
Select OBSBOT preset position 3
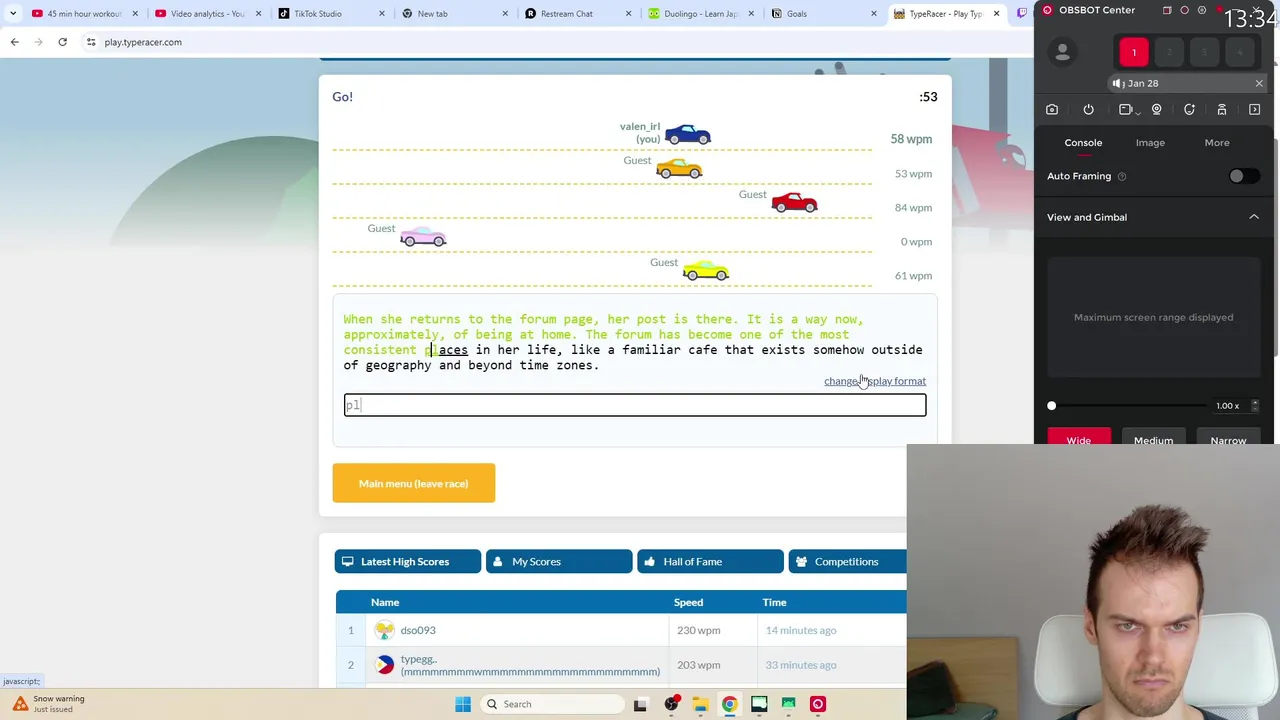[x=1204, y=52]
